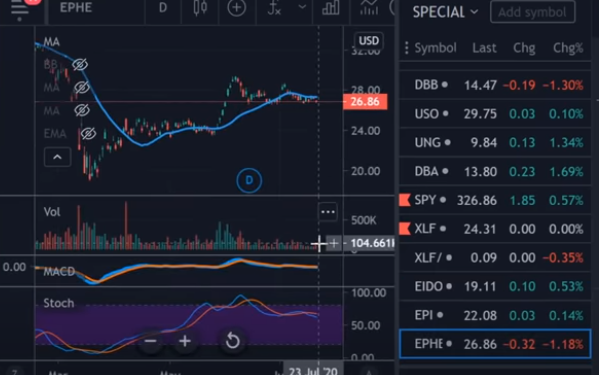The image size is (599, 375).
Task: Sort watchlist by Symbol column
Action: (x=435, y=48)
